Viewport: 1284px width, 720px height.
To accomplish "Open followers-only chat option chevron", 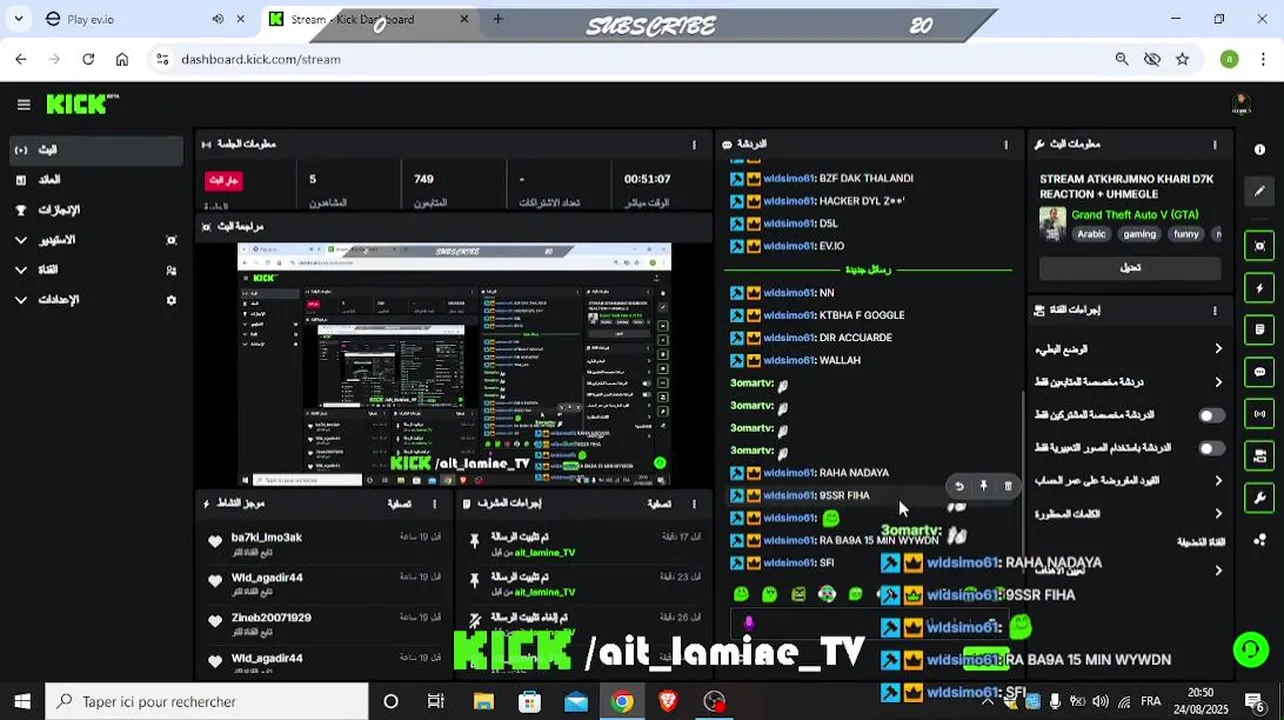I will click(1218, 382).
